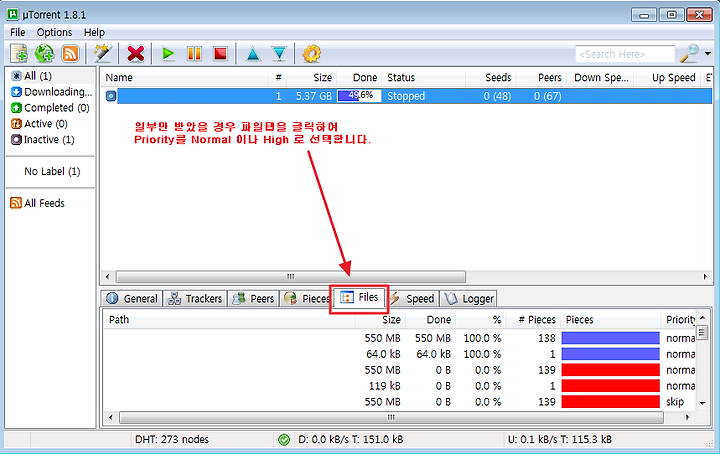
Task: Open the search engine dropdown arrow
Action: point(708,54)
